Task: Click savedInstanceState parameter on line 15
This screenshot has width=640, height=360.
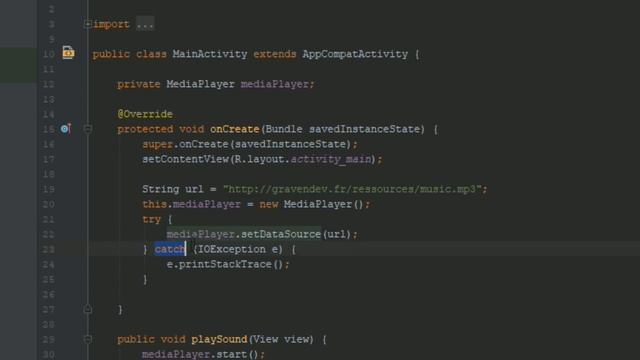Action: point(364,129)
